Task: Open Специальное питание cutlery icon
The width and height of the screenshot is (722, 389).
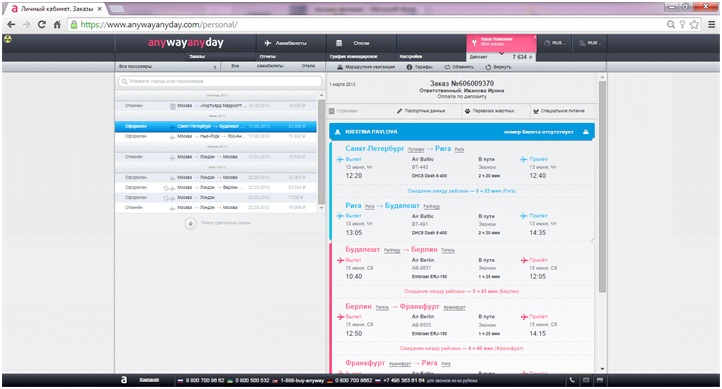Action: (x=536, y=111)
